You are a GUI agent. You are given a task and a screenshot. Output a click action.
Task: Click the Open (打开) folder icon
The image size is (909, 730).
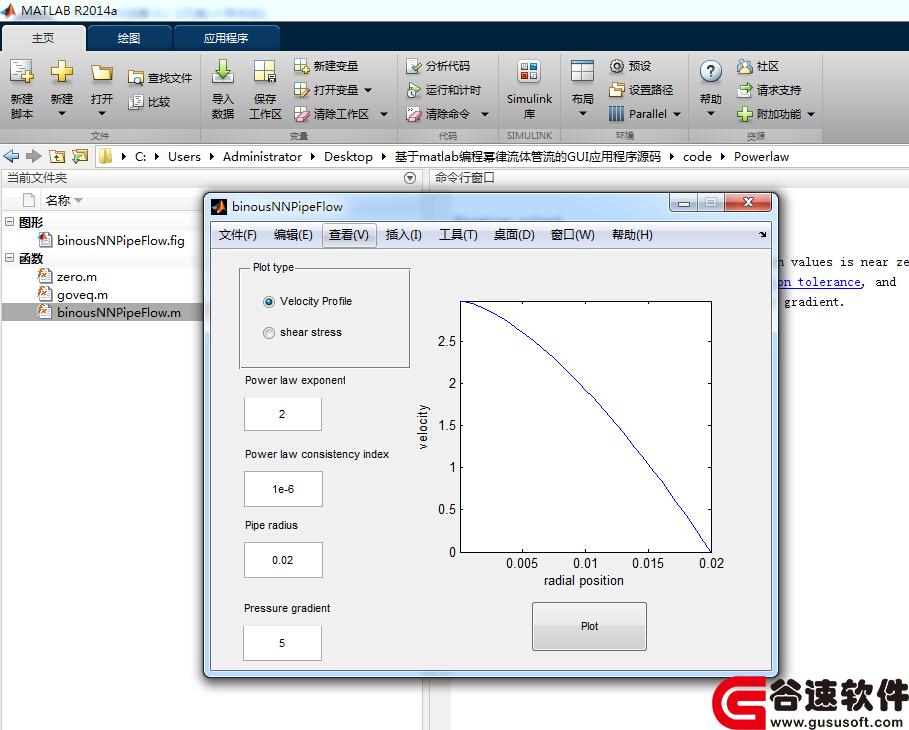(101, 72)
